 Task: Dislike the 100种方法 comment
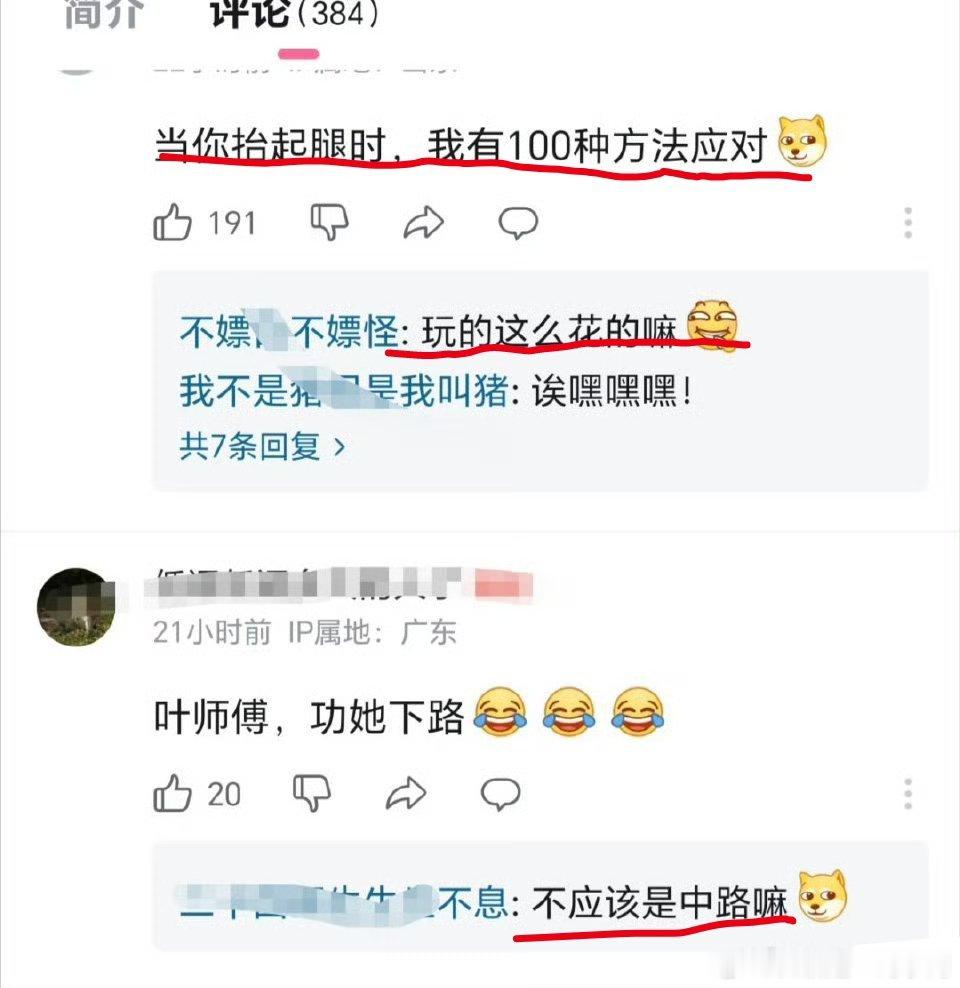[x=329, y=223]
